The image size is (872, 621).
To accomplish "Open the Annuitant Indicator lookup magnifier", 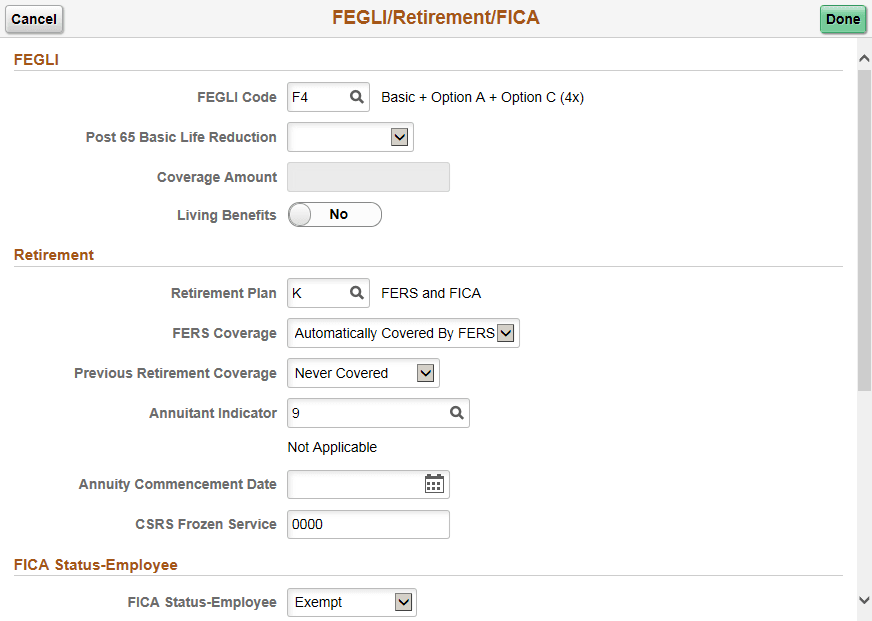I will [457, 413].
